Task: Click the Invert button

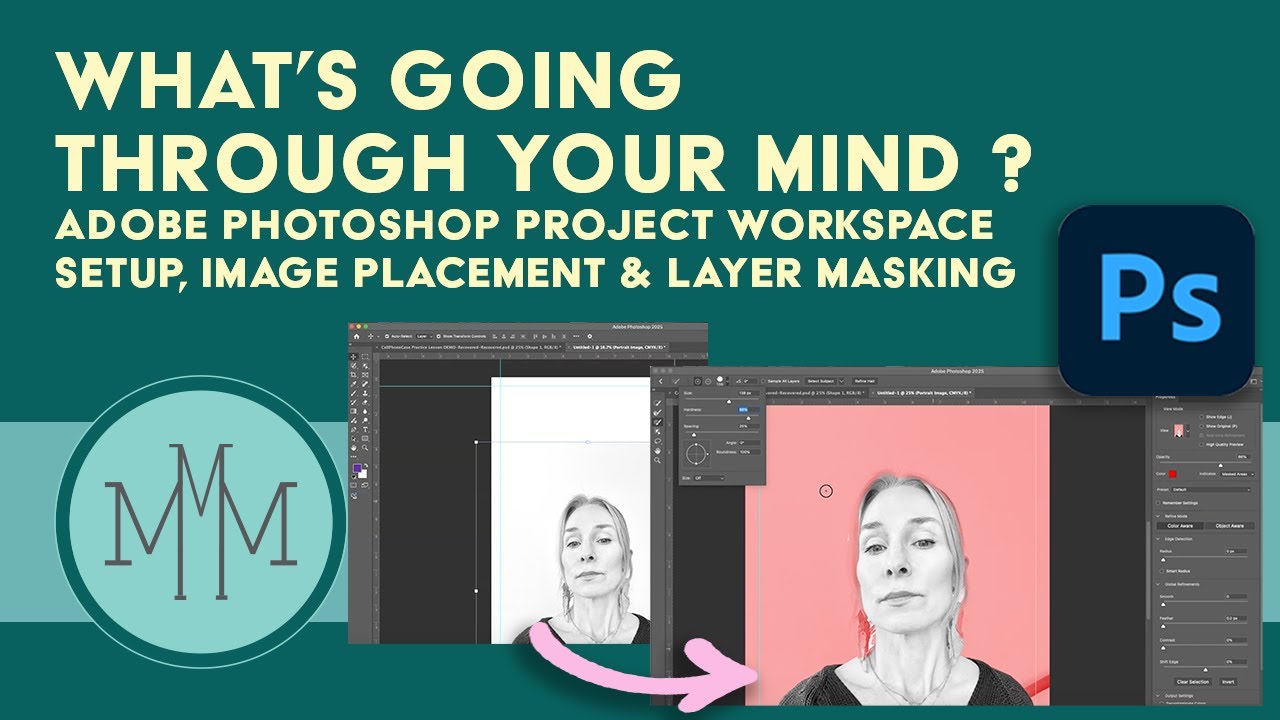Action: point(1228,682)
